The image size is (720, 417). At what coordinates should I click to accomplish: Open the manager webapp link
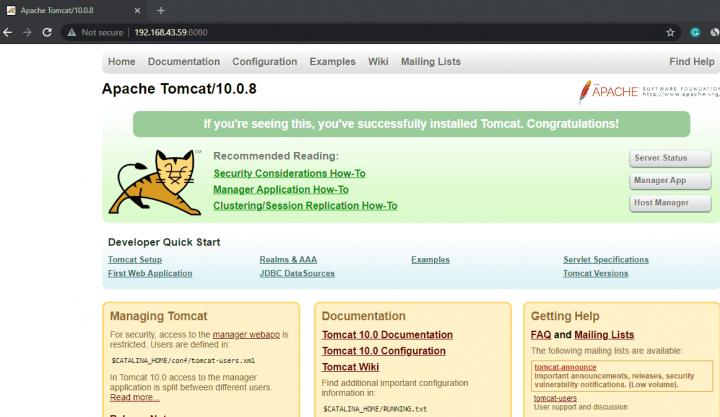[x=246, y=334]
